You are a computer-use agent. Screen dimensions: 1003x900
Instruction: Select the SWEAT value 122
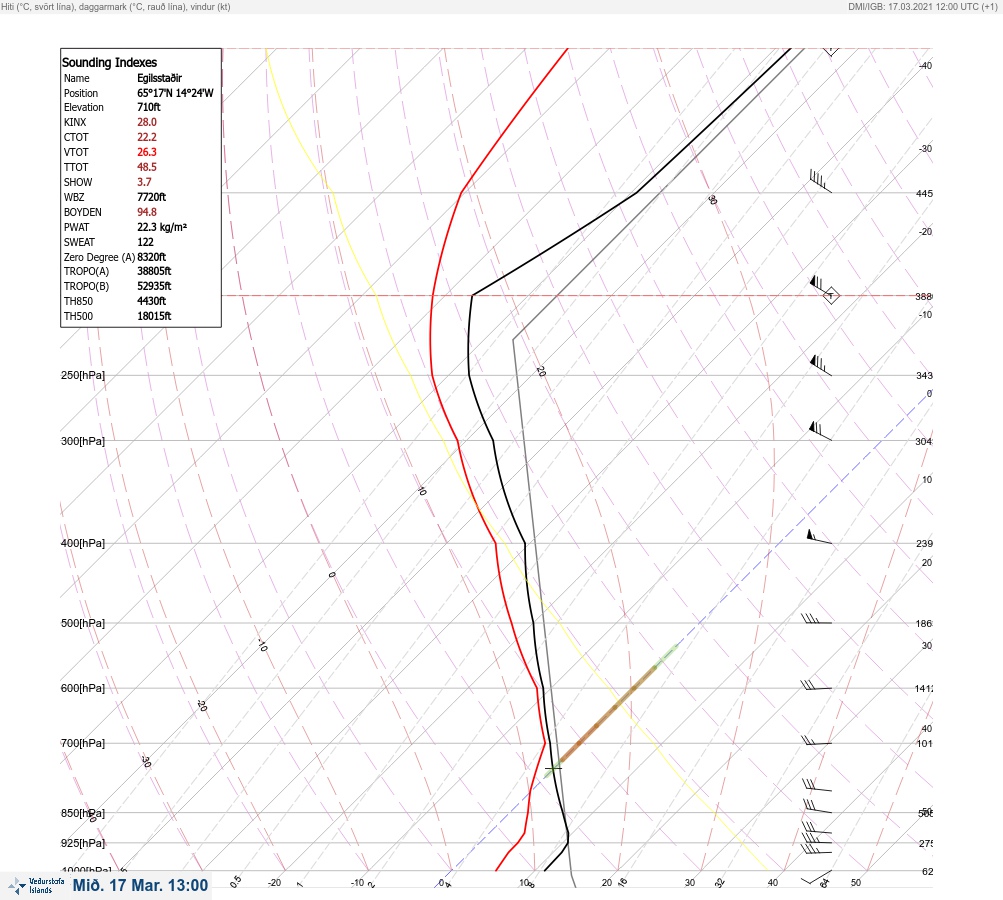click(x=145, y=242)
